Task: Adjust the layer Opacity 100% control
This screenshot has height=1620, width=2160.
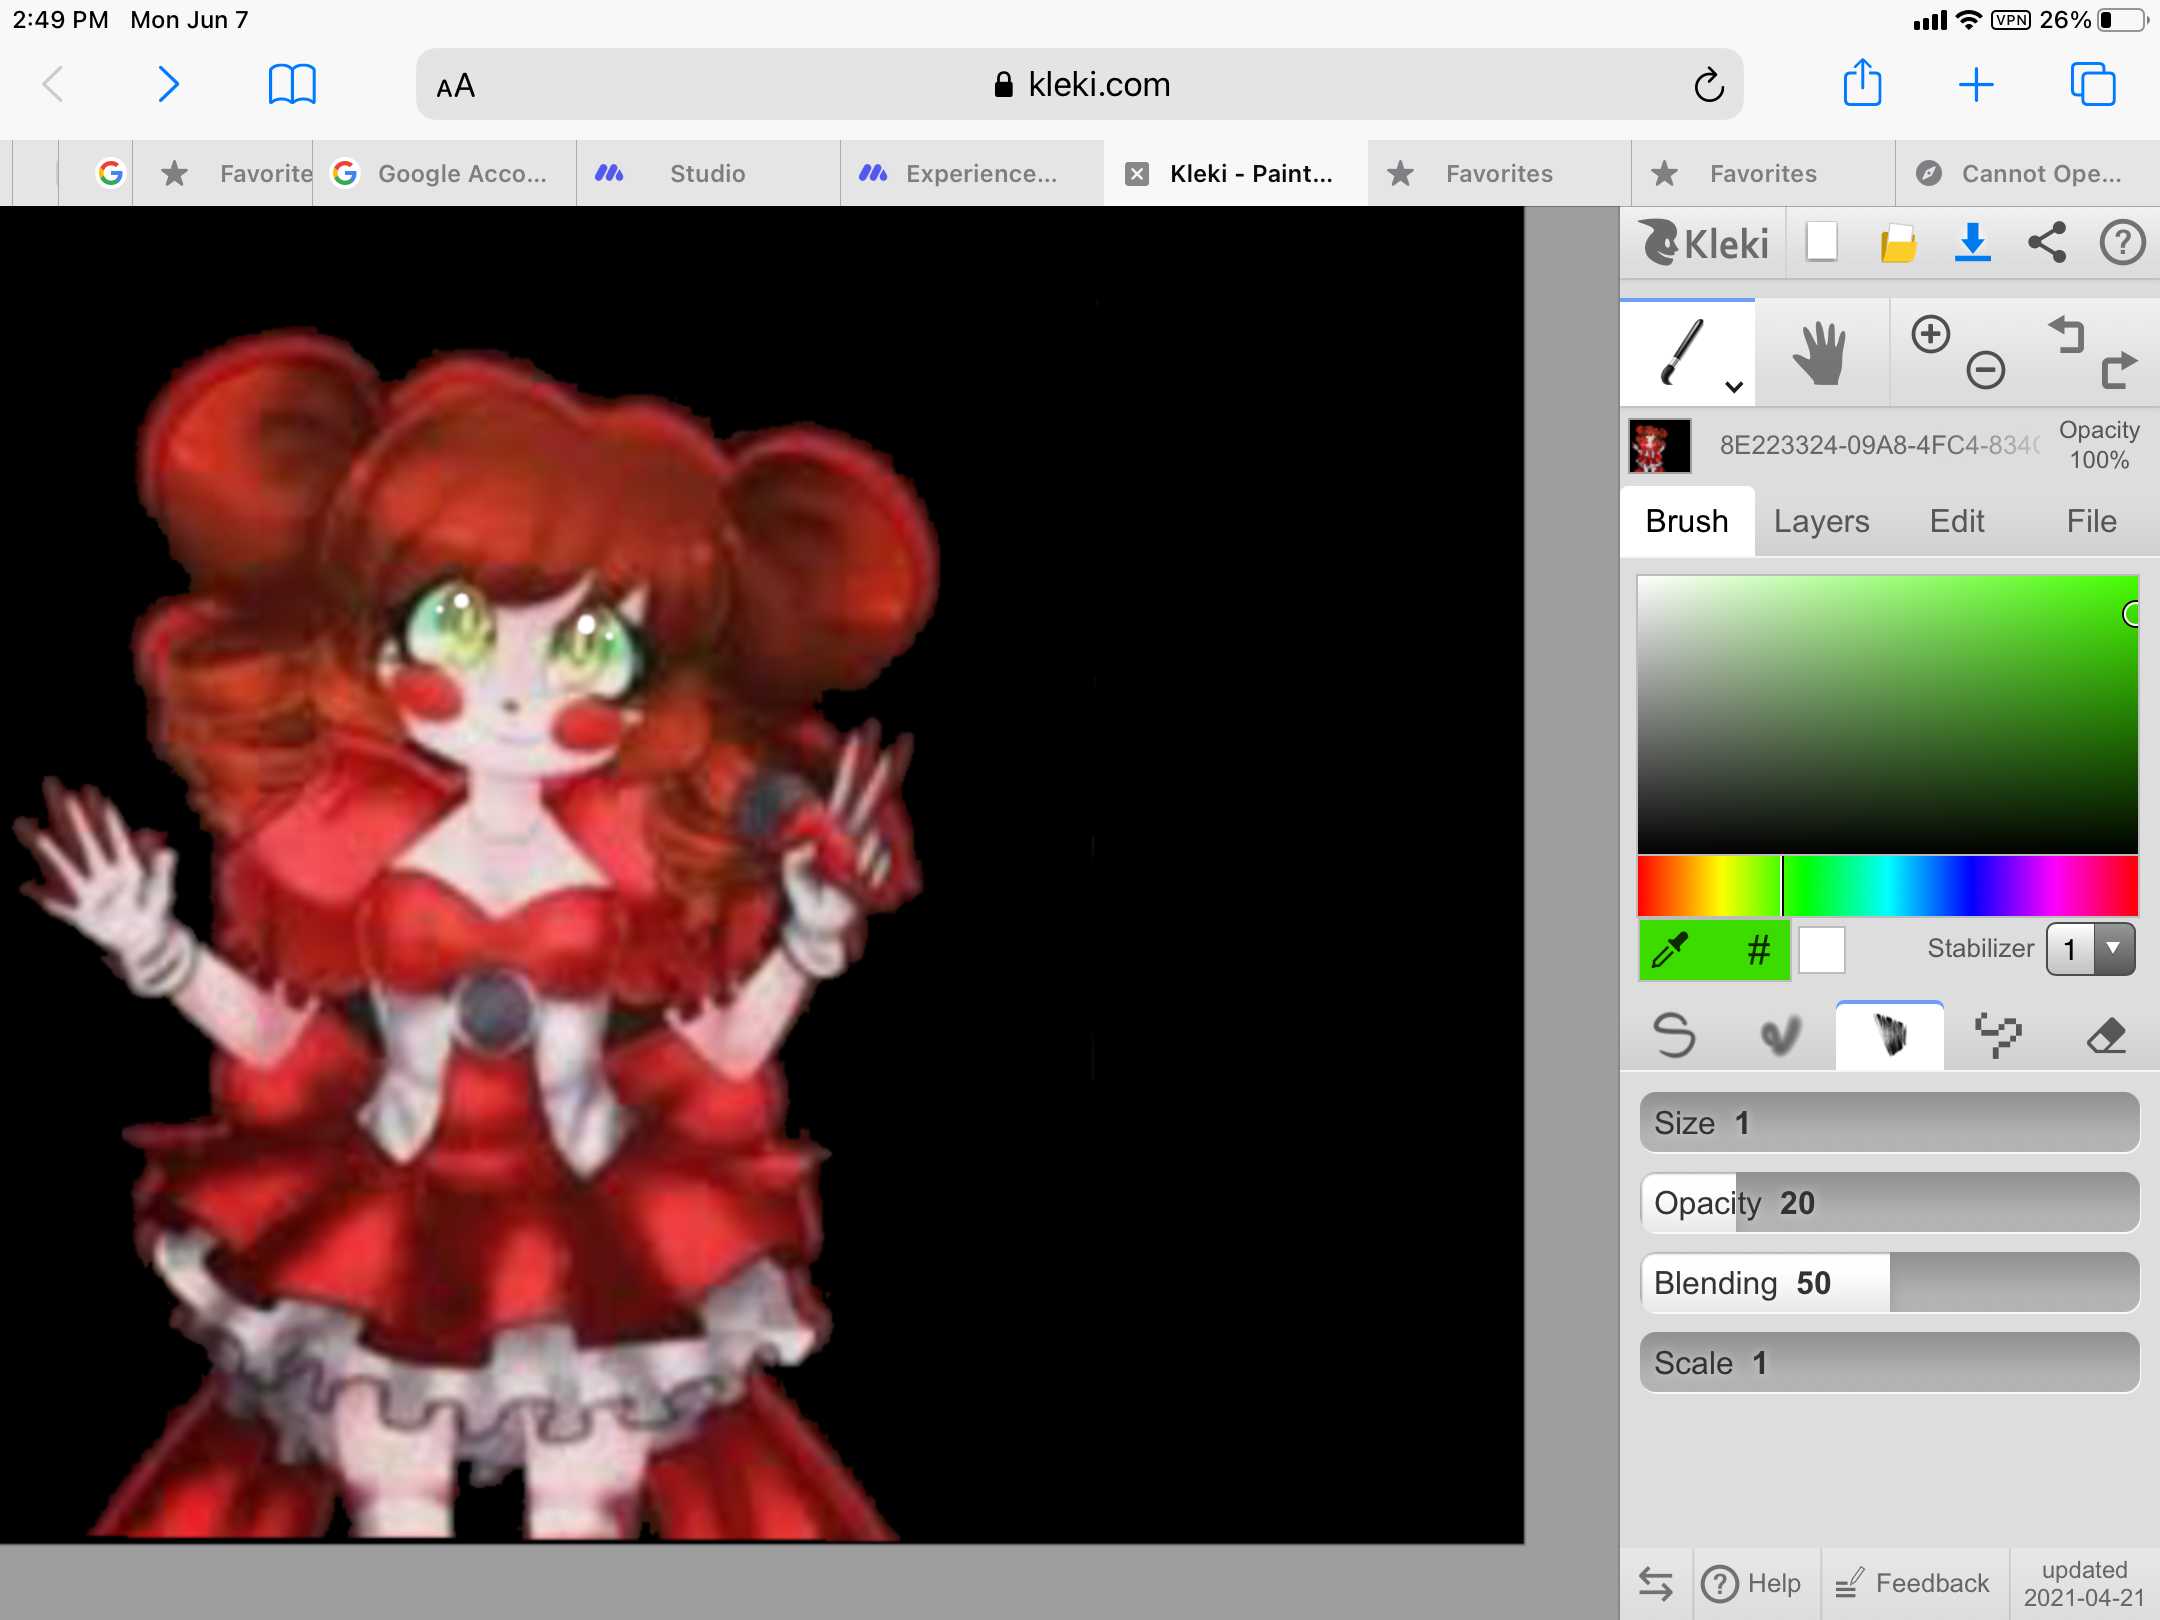Action: tap(2098, 445)
